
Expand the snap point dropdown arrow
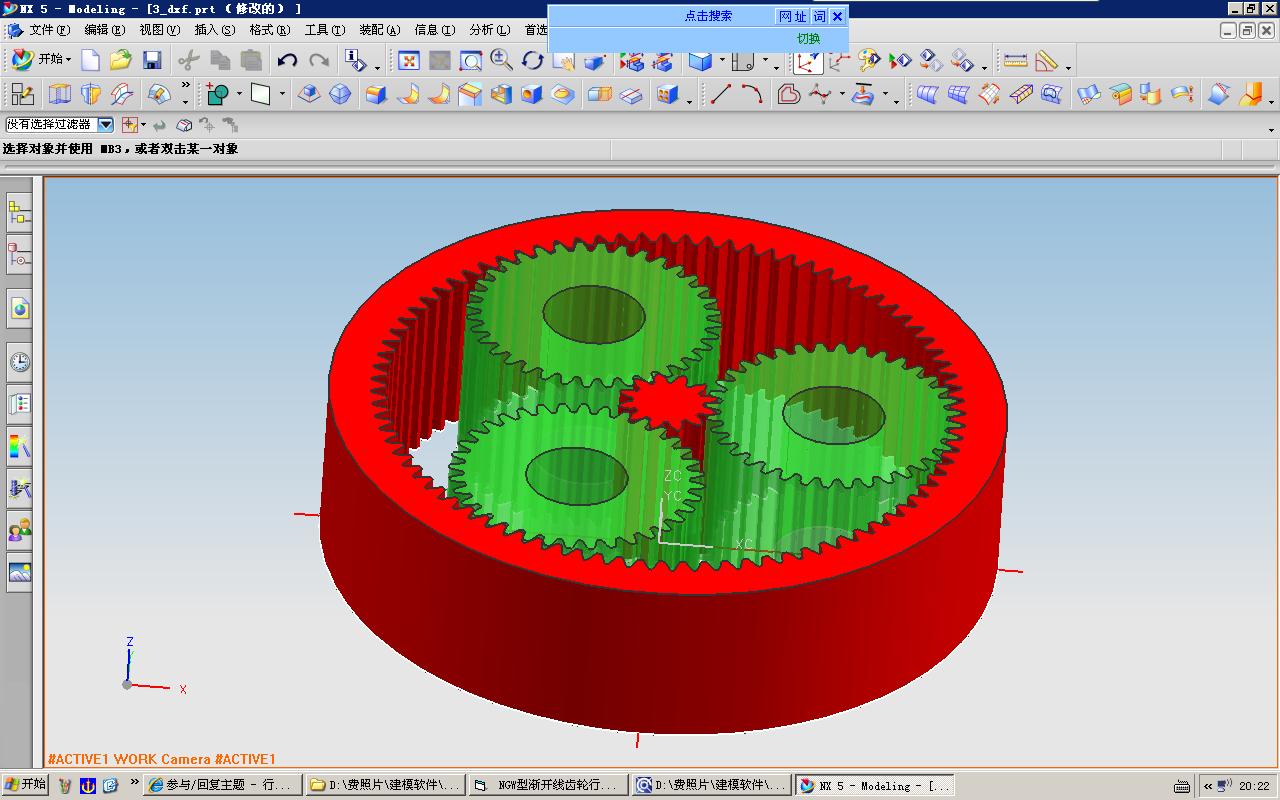[143, 125]
